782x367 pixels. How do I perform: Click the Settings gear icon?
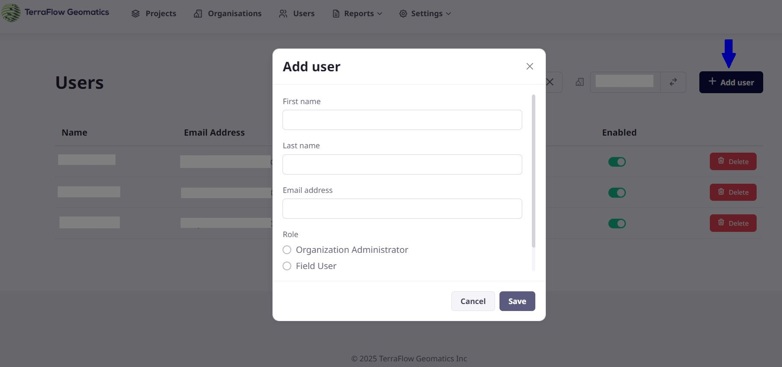(x=403, y=14)
